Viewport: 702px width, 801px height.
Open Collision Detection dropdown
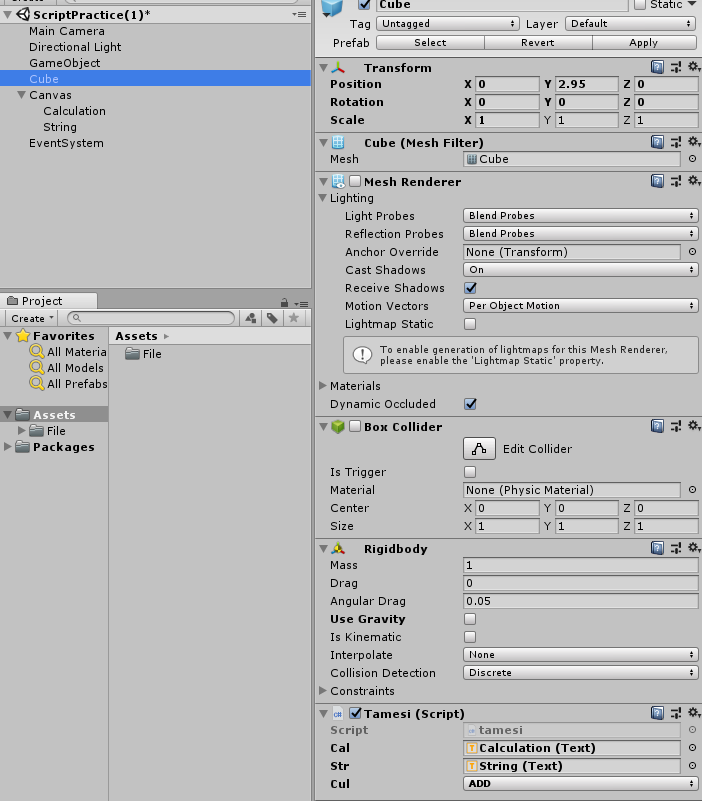click(580, 673)
